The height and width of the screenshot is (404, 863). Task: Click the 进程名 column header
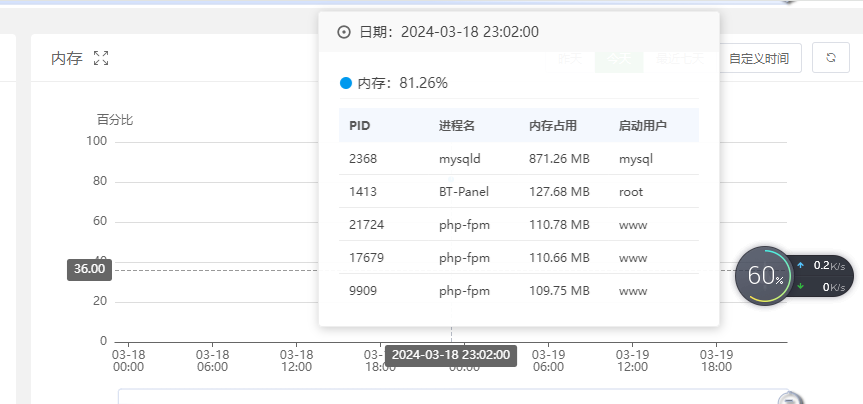(x=456, y=125)
